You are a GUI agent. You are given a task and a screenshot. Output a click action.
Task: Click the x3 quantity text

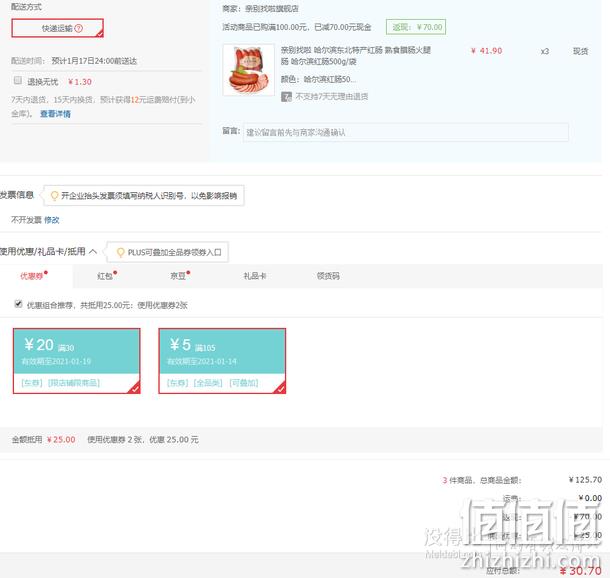click(545, 51)
